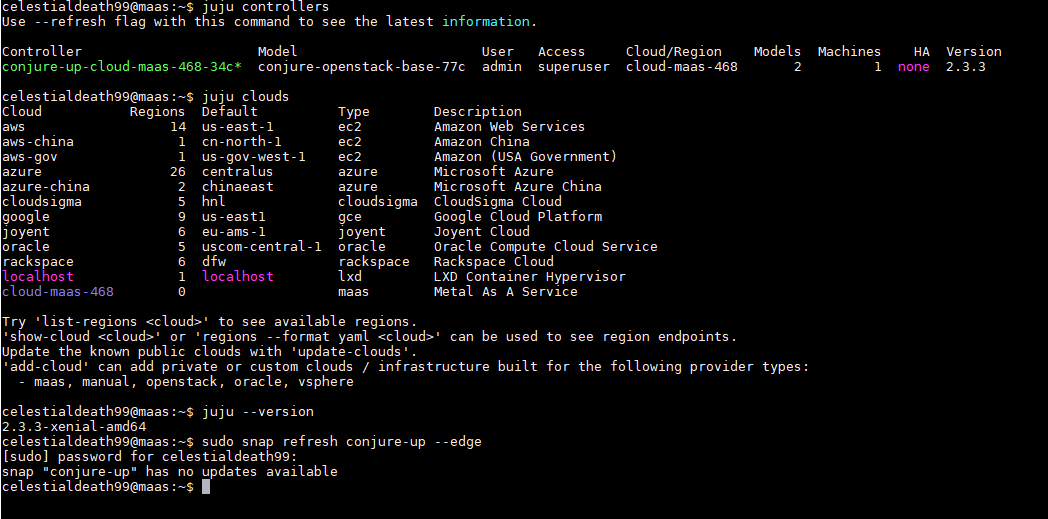Select the version string 2.3.3-xenial-amd64

(x=74, y=427)
